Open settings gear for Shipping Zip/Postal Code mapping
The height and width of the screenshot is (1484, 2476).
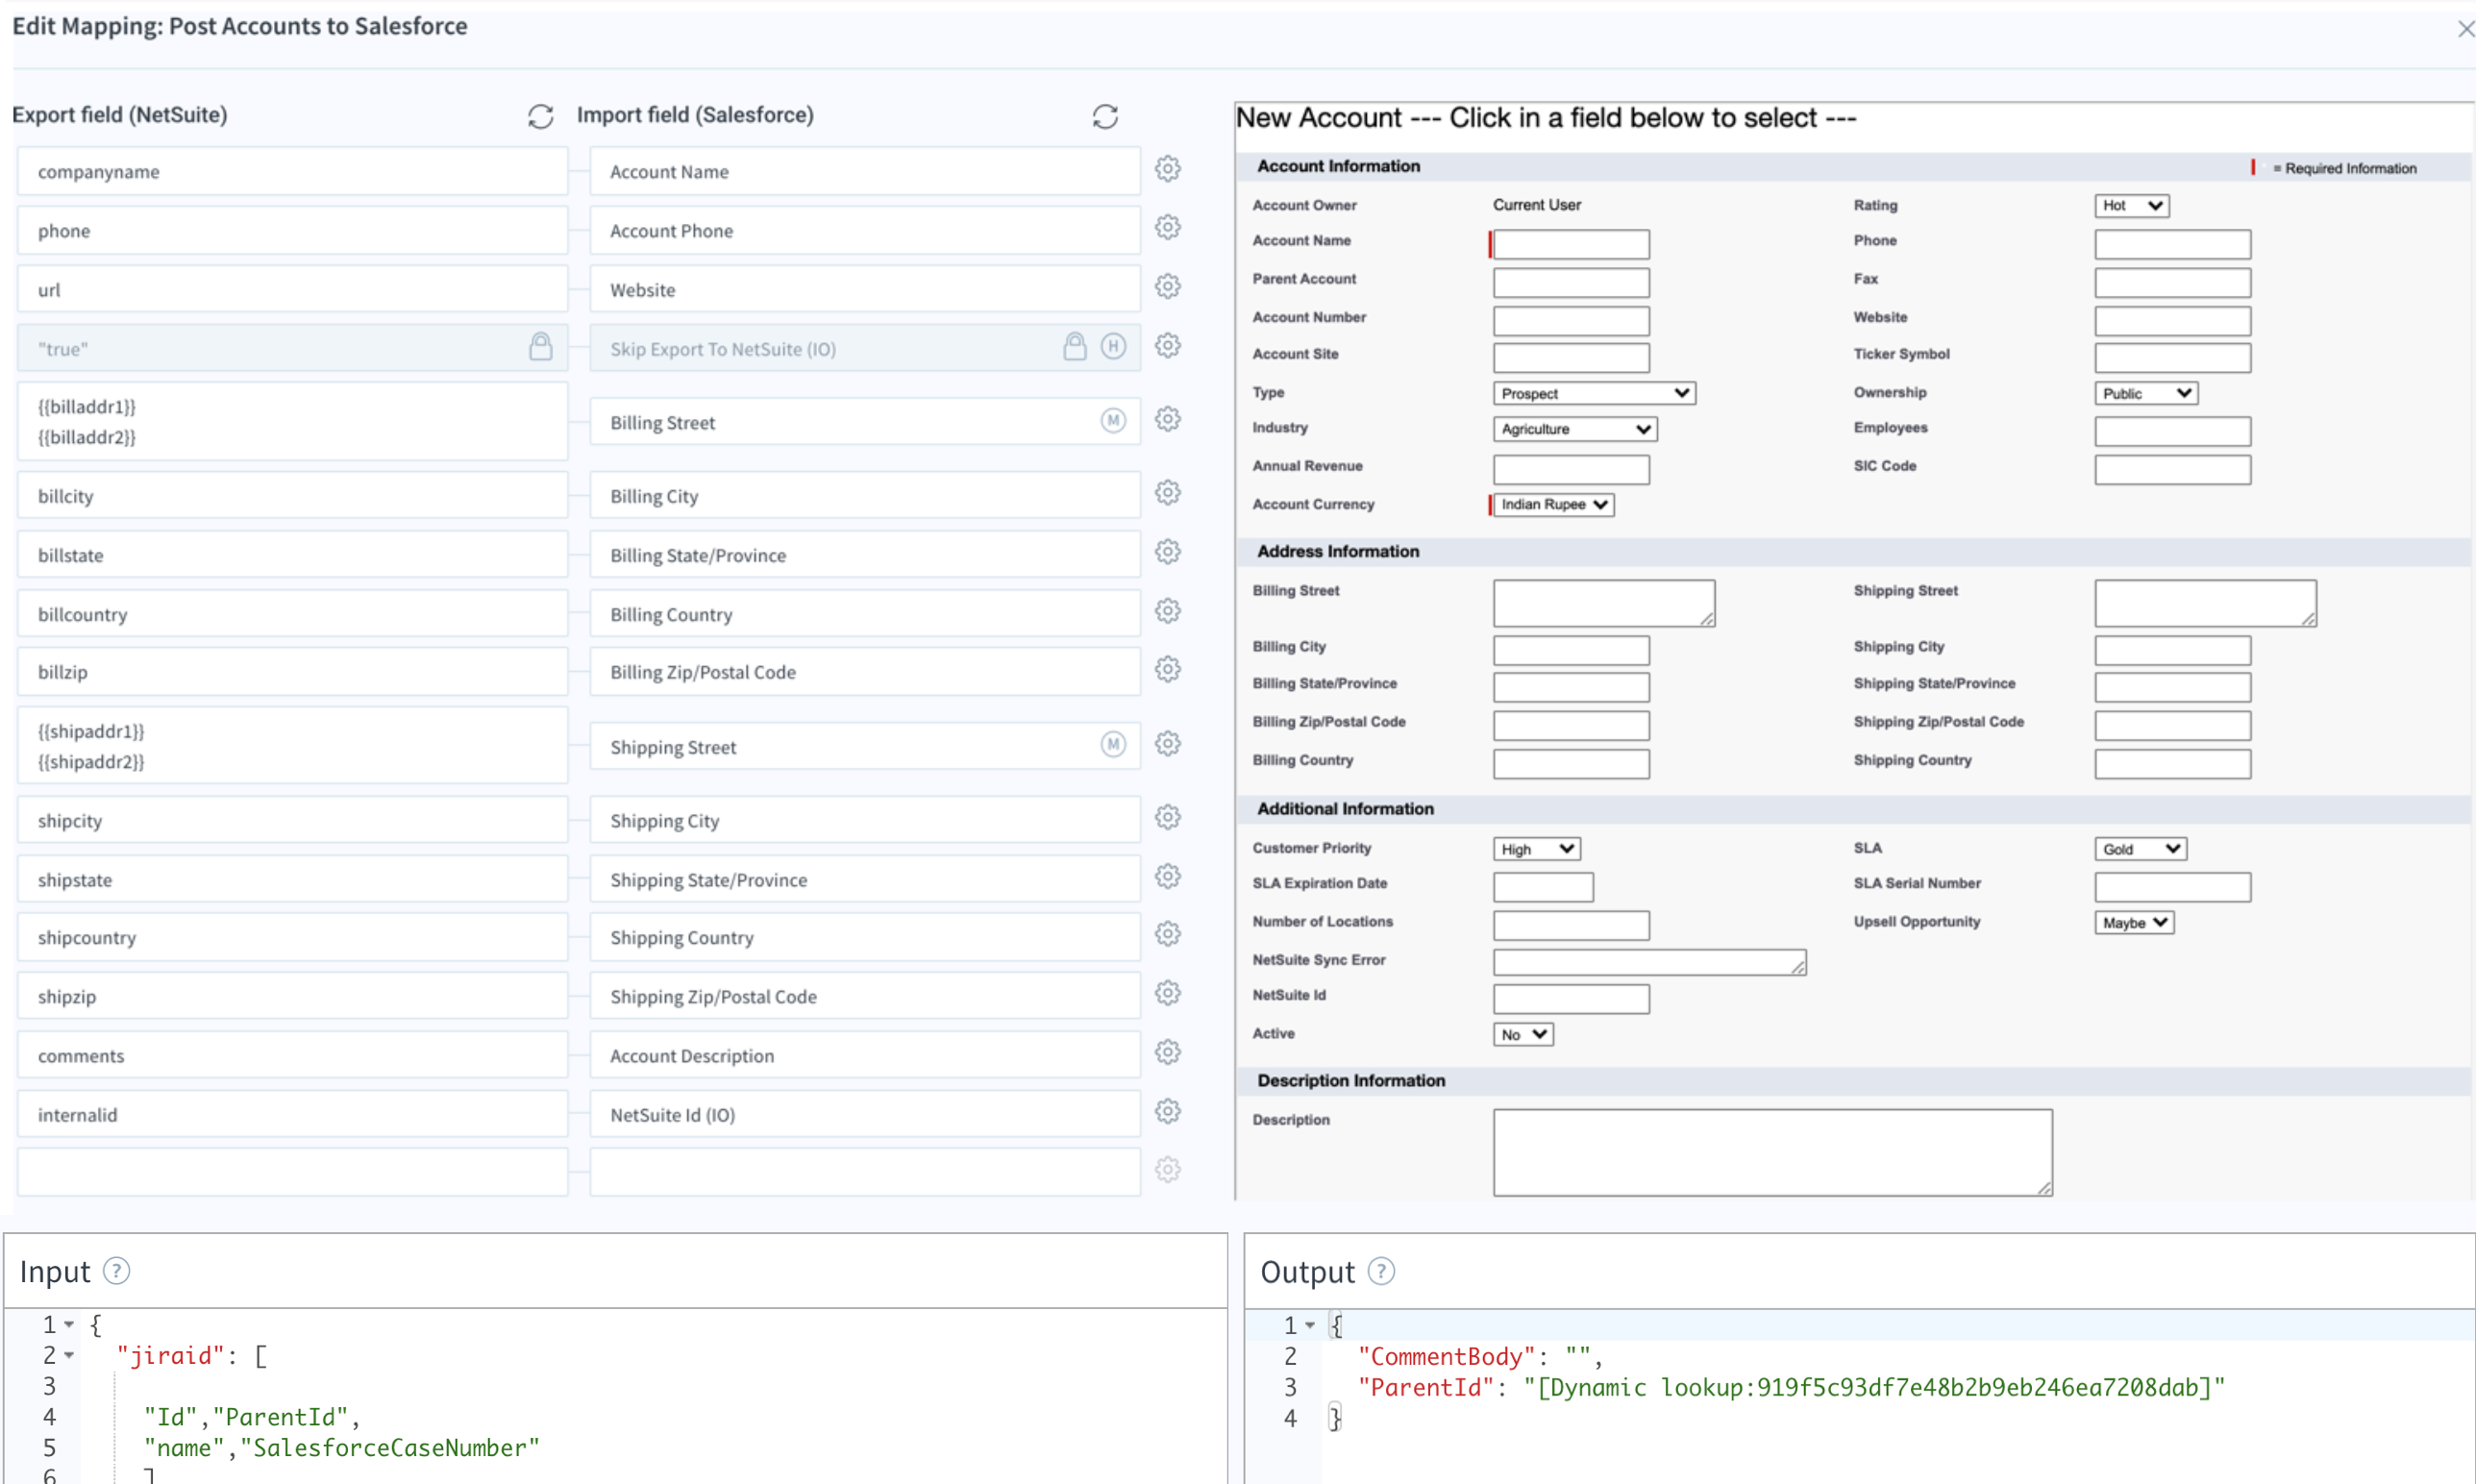1167,994
